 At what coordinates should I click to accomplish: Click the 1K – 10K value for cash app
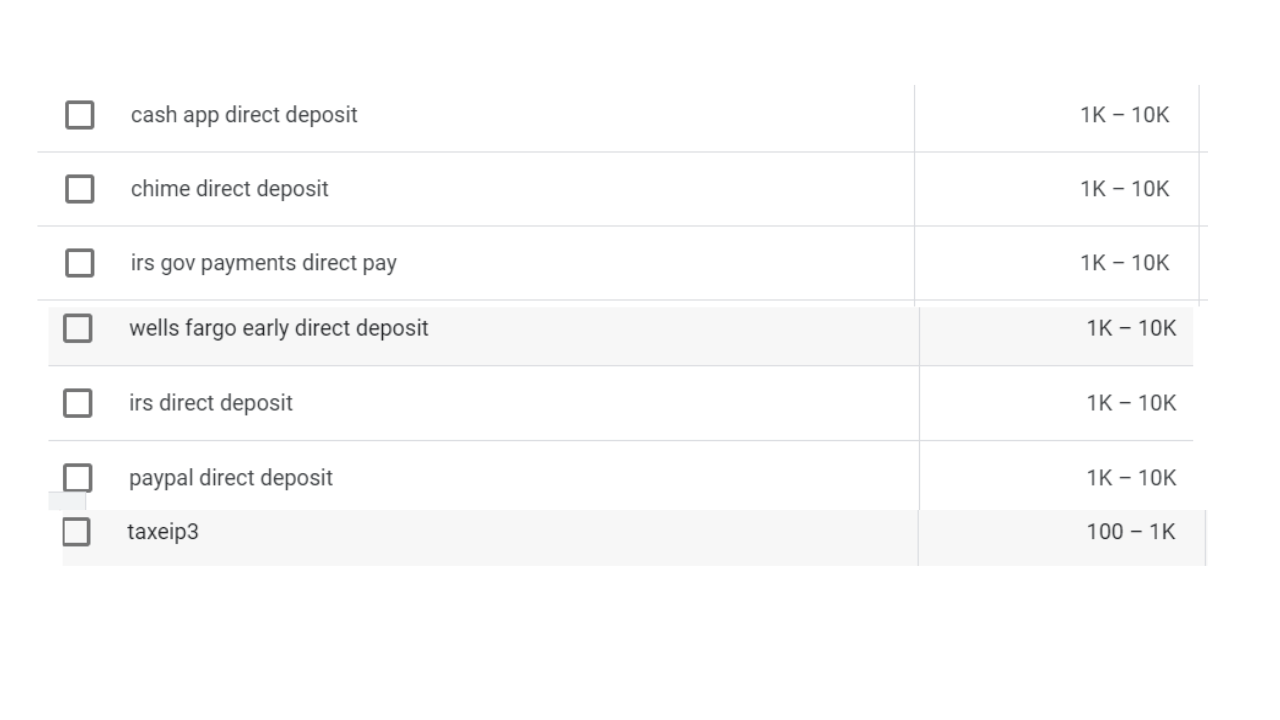tap(1124, 114)
